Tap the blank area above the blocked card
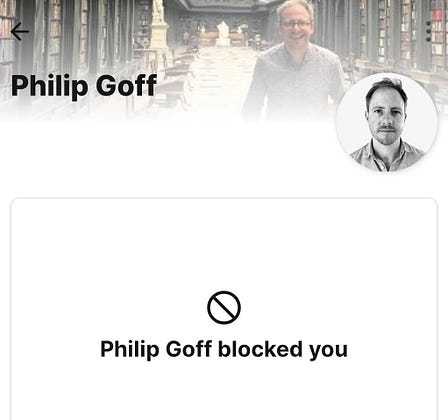448x420 pixels. (x=167, y=160)
